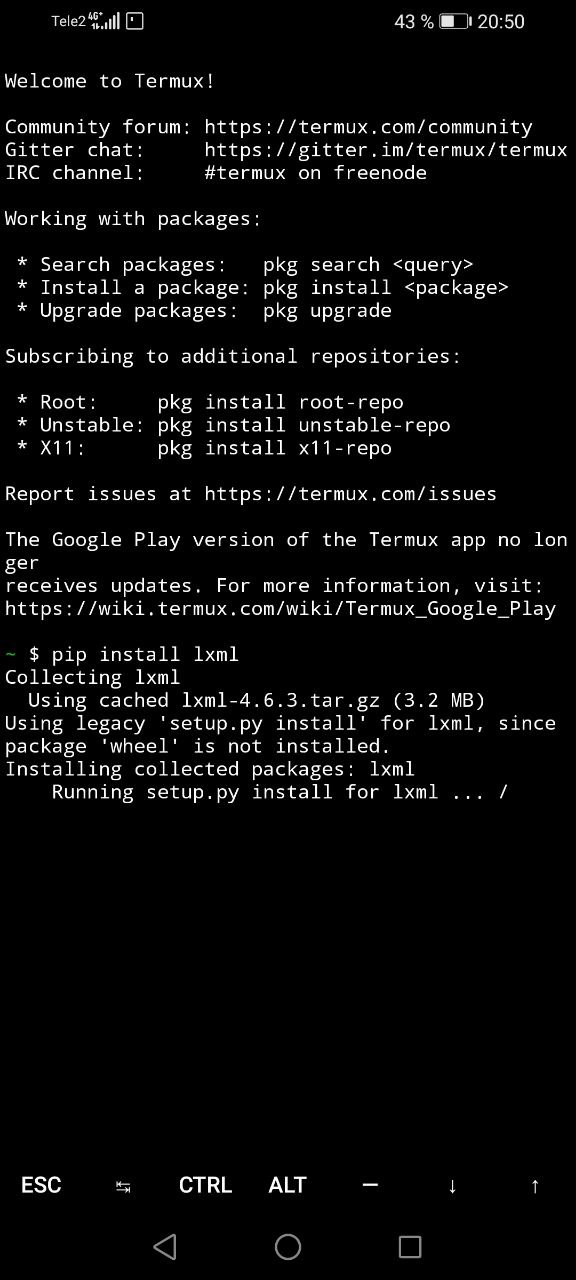576x1280 pixels.
Task: Tap Android recent apps square button
Action: coord(410,1246)
